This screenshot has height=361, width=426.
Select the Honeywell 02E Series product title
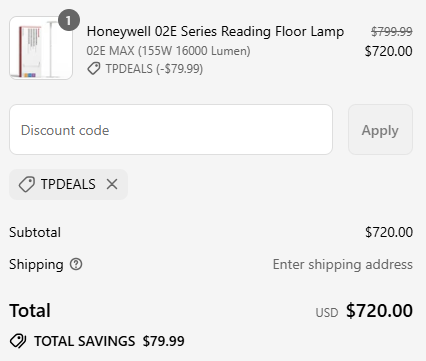click(215, 32)
